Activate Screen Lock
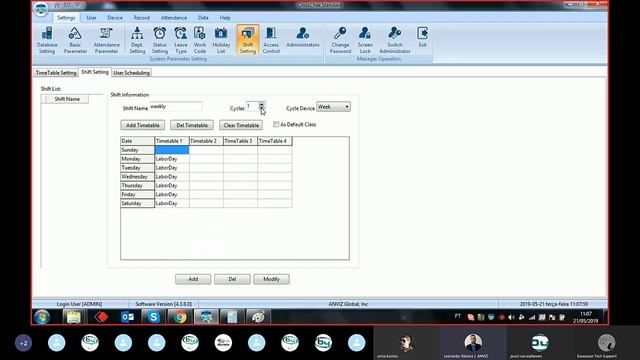This screenshot has width=640, height=360. 365,40
